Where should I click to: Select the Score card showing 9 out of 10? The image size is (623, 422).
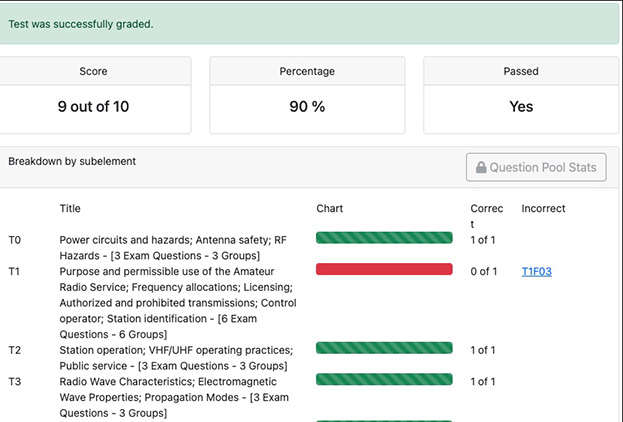pyautogui.click(x=92, y=95)
